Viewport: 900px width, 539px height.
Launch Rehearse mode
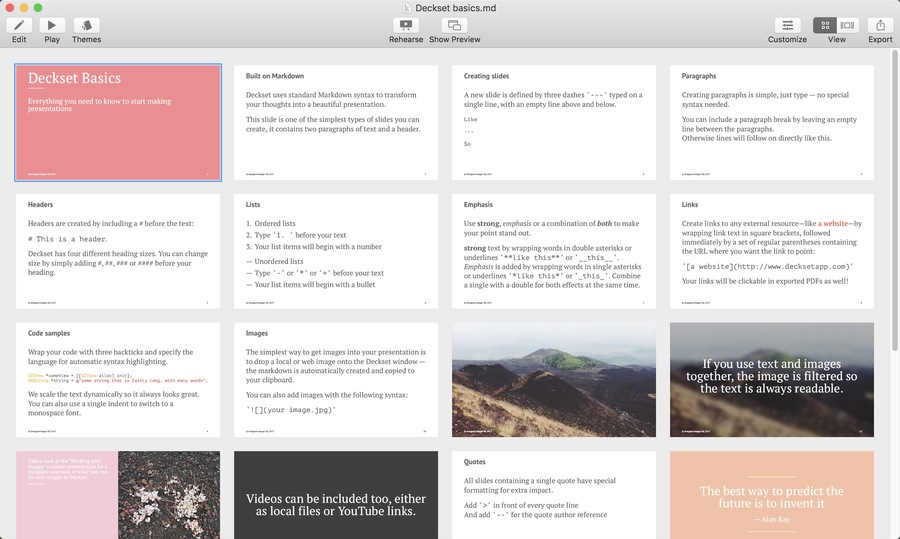tap(406, 25)
